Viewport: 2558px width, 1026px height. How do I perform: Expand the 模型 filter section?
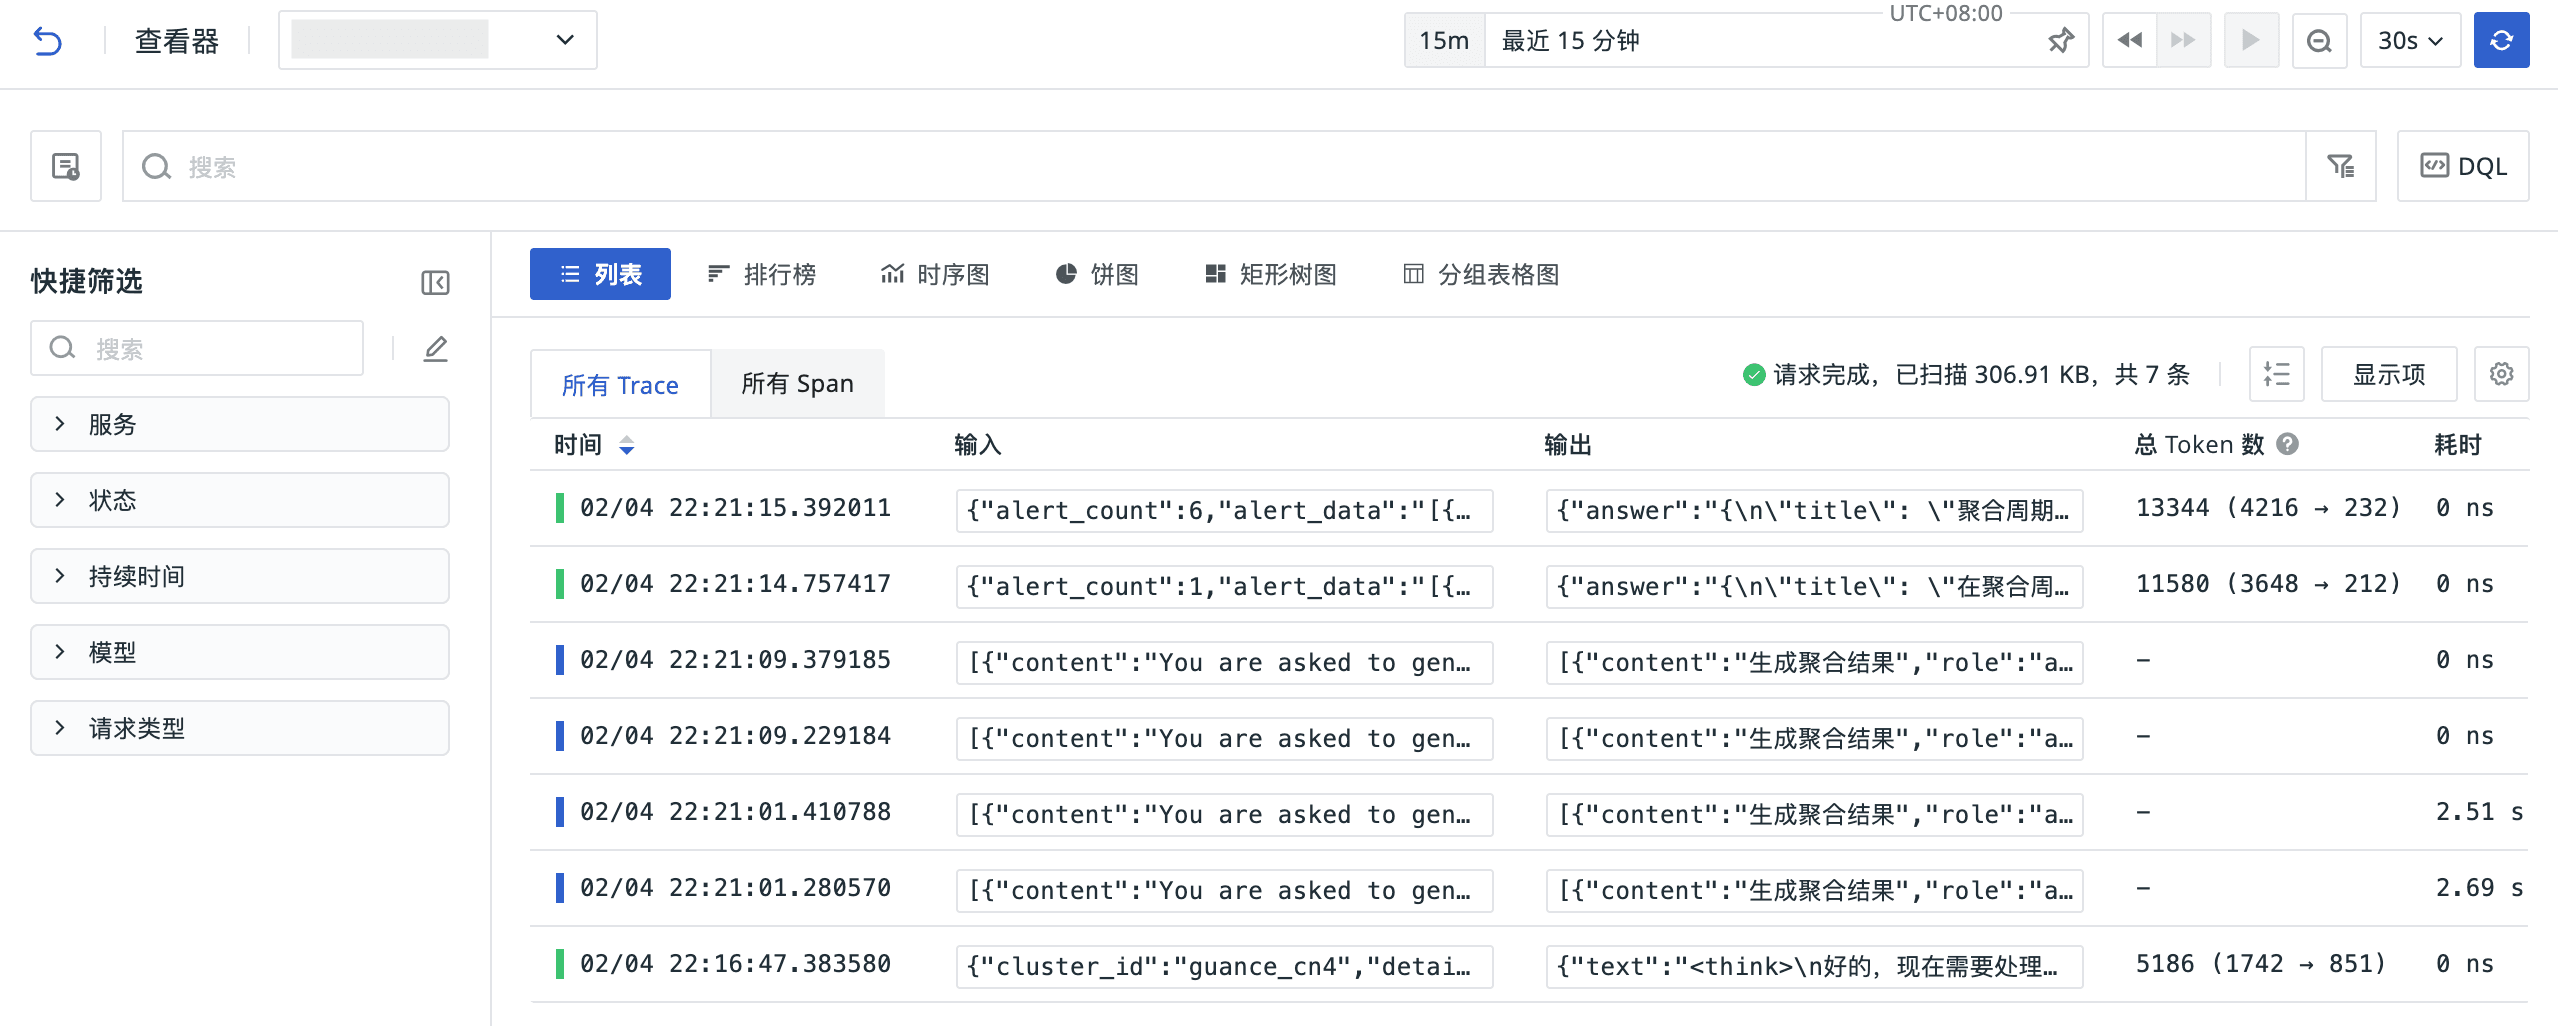240,652
